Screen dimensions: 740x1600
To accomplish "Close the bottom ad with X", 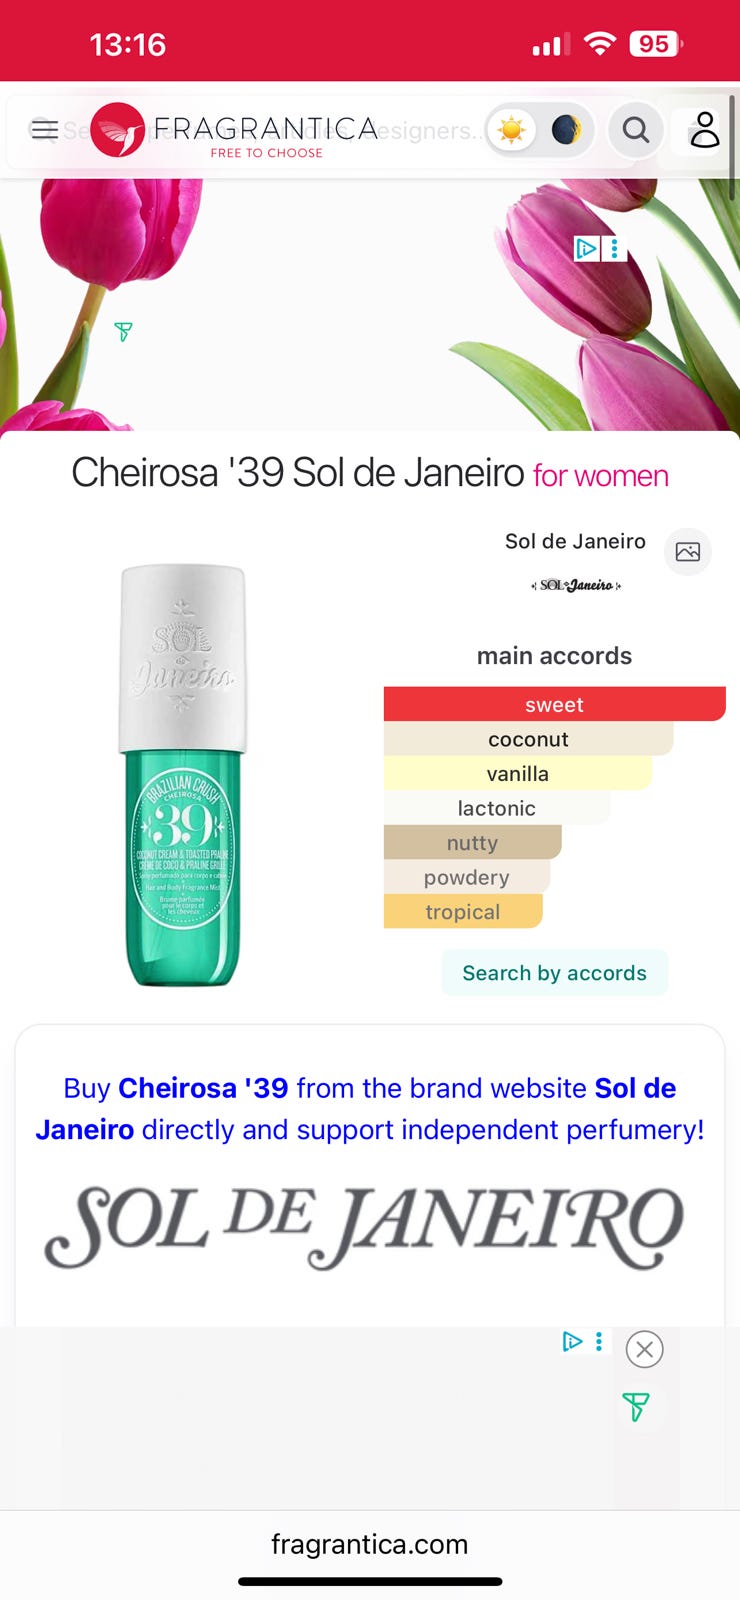I will point(645,1350).
